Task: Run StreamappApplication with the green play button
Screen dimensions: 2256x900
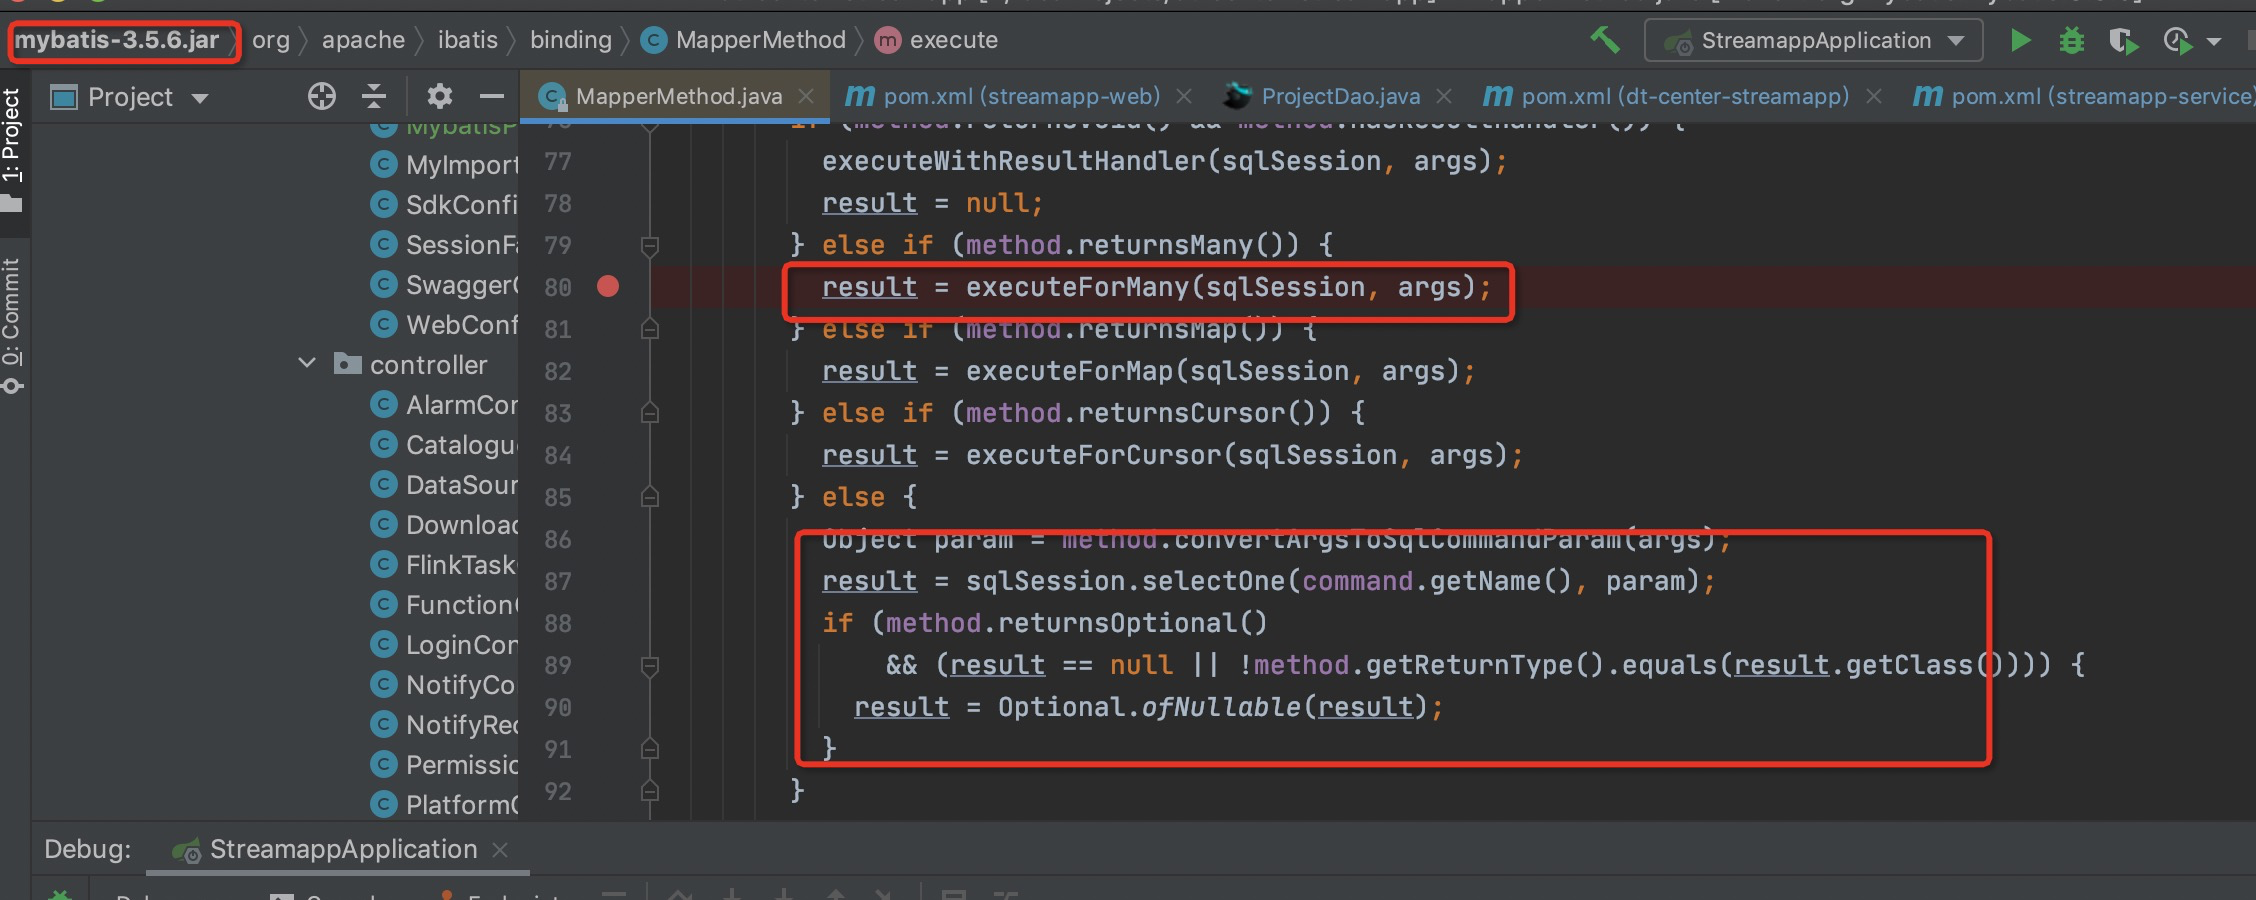Action: [x=2020, y=40]
